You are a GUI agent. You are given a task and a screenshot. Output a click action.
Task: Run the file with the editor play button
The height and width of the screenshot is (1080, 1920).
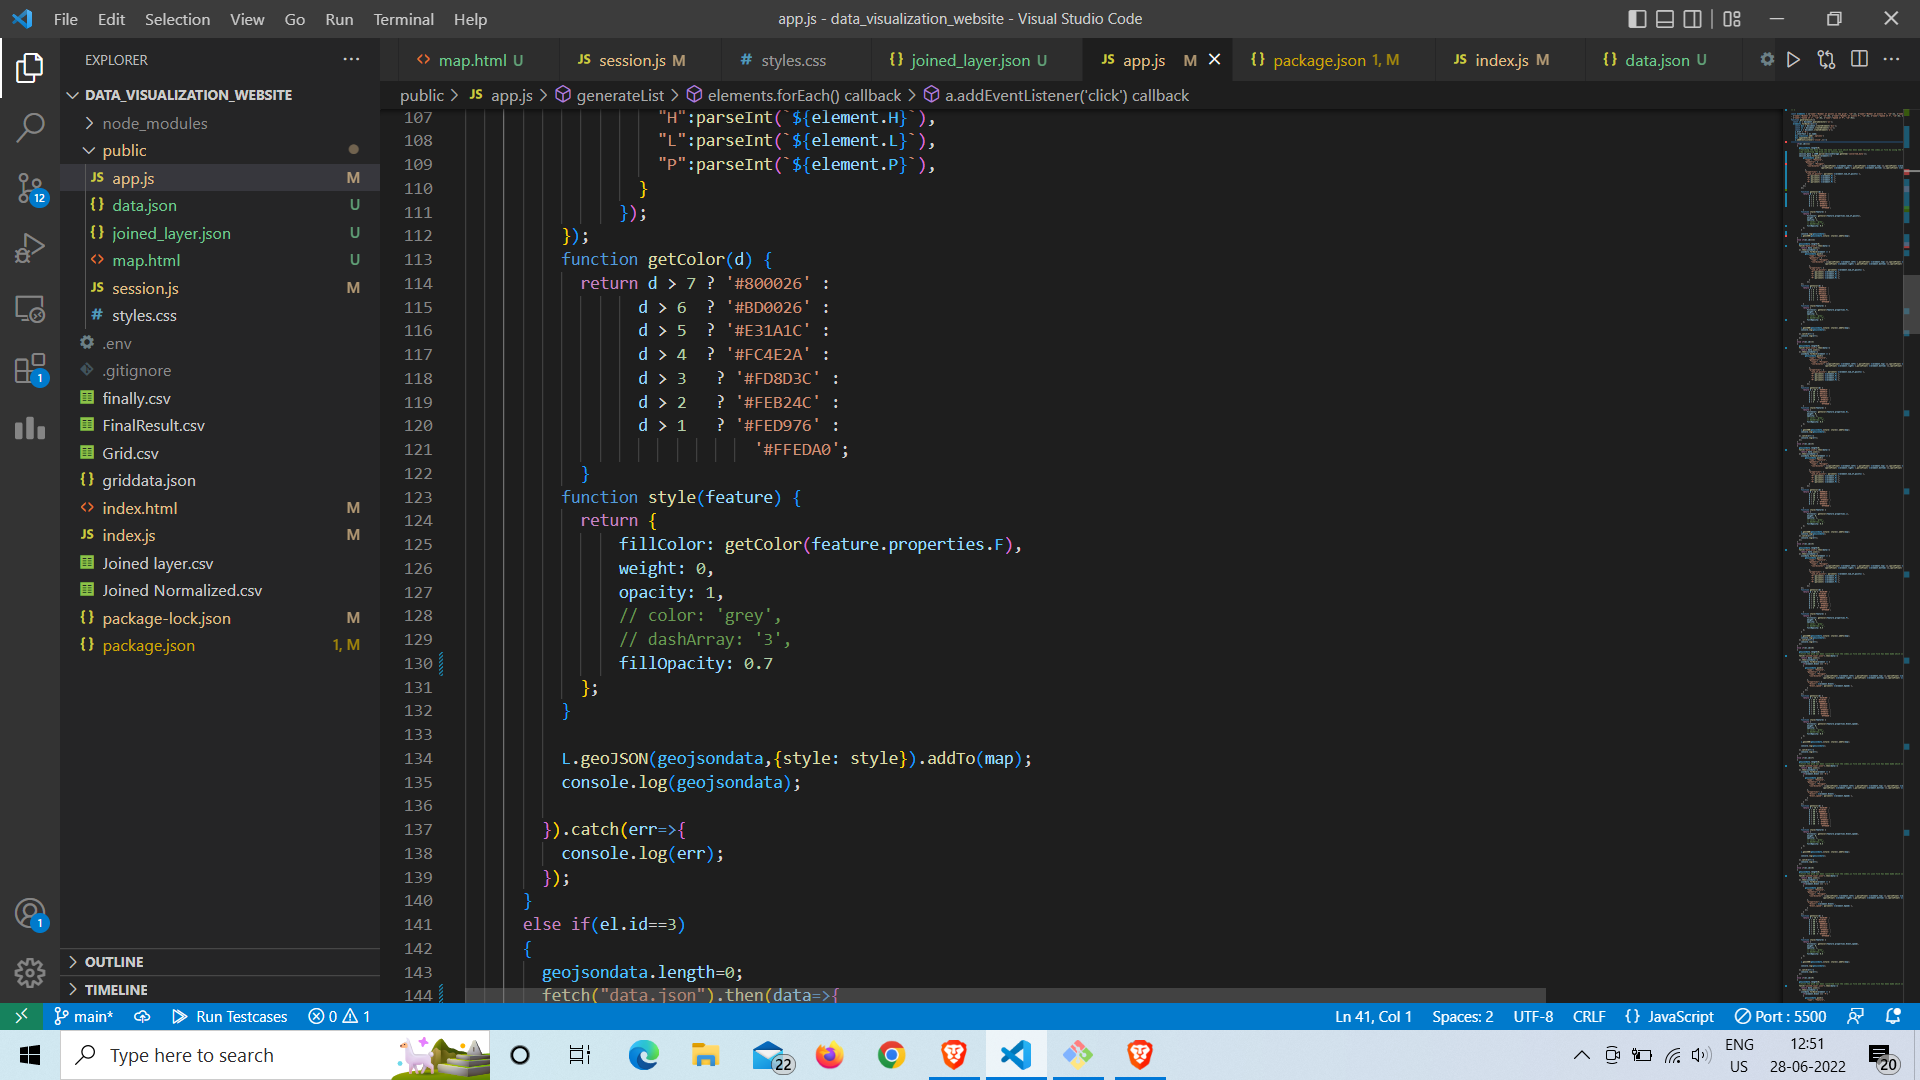pyautogui.click(x=1793, y=59)
